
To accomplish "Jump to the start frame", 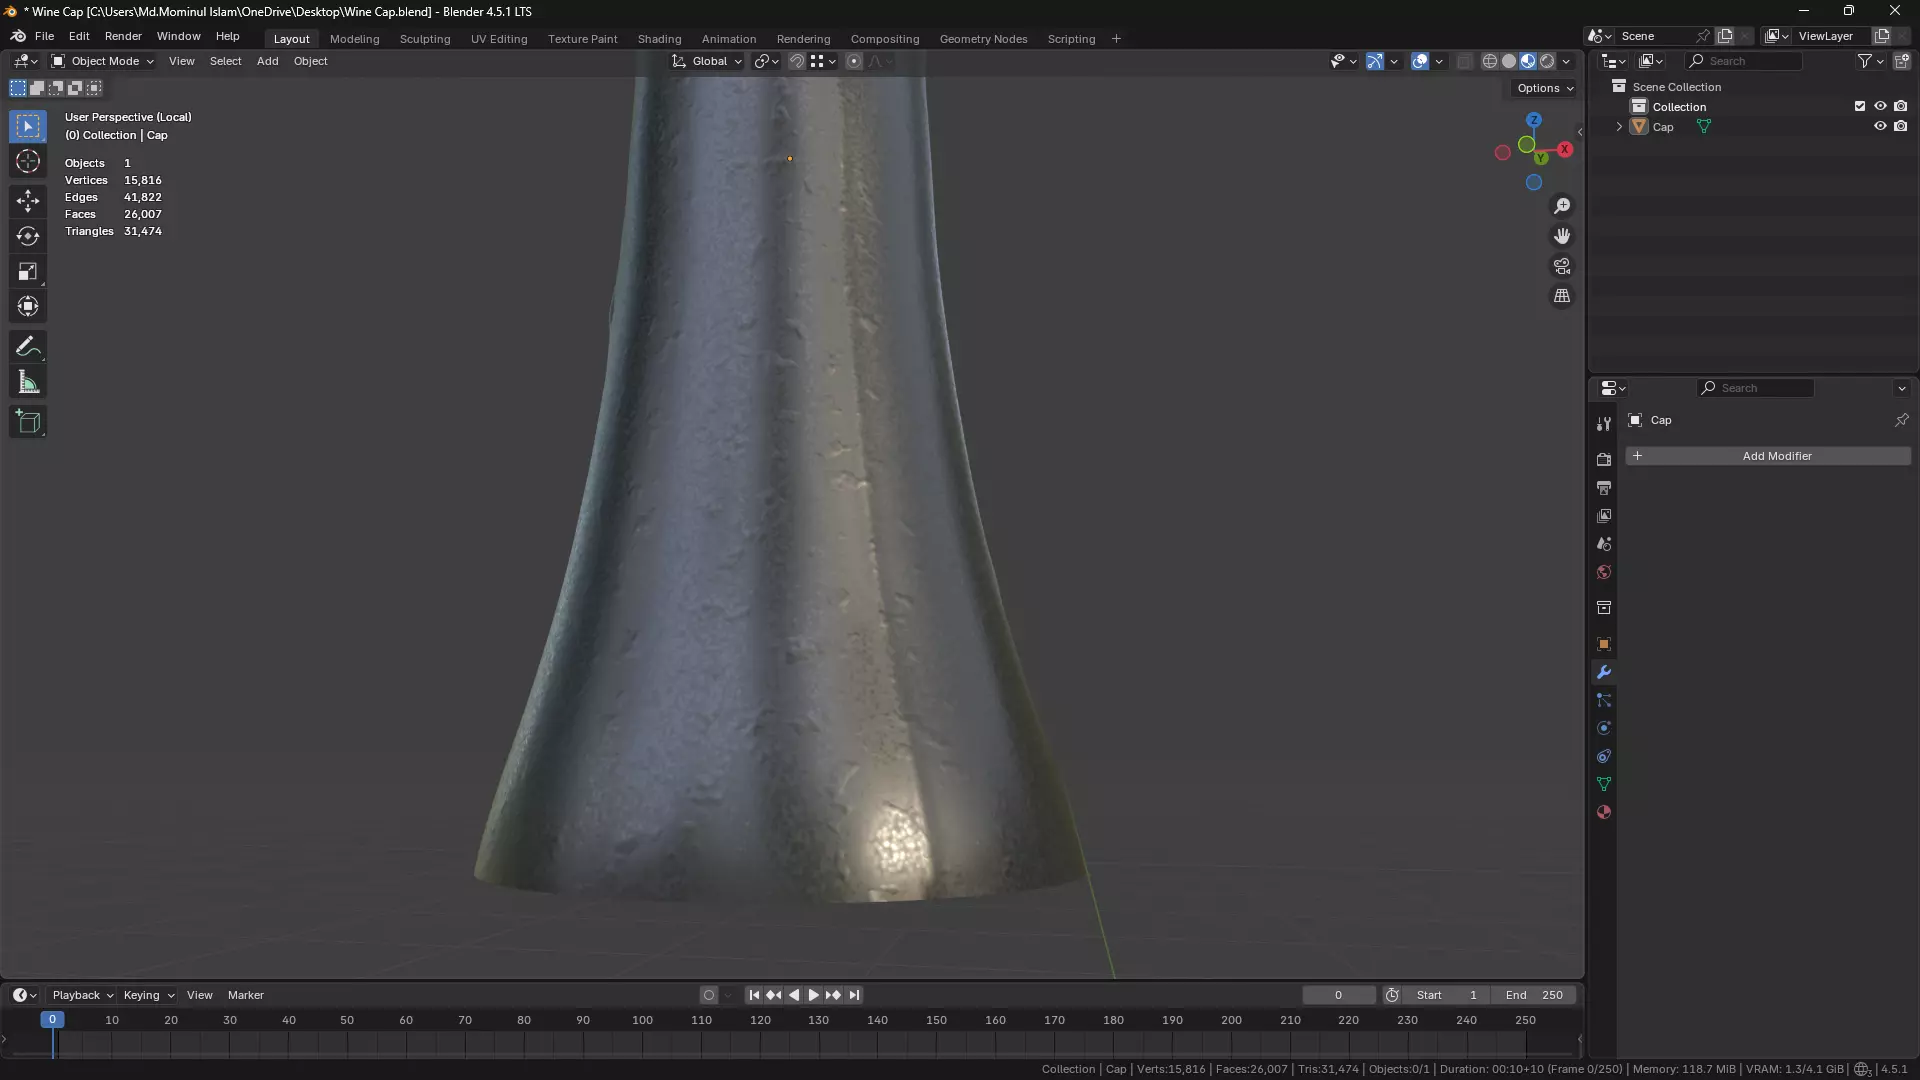I will pos(754,995).
